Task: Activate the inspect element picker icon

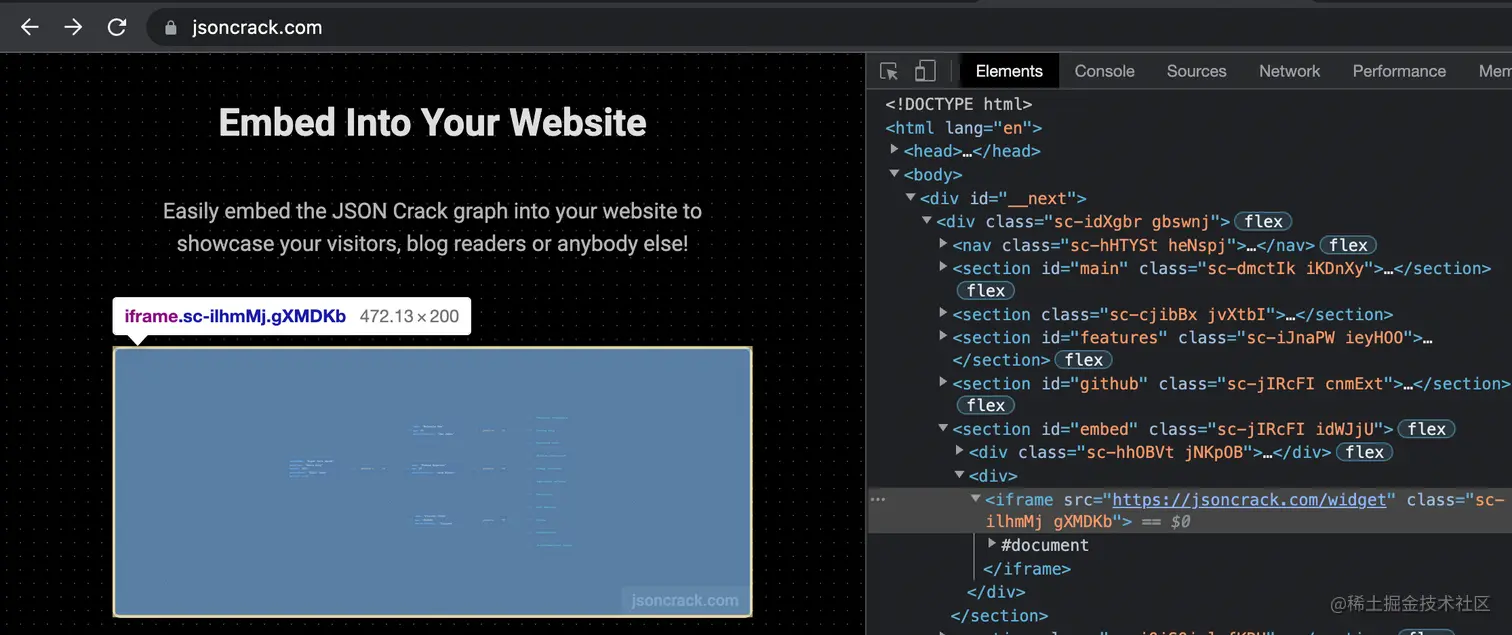Action: point(889,71)
